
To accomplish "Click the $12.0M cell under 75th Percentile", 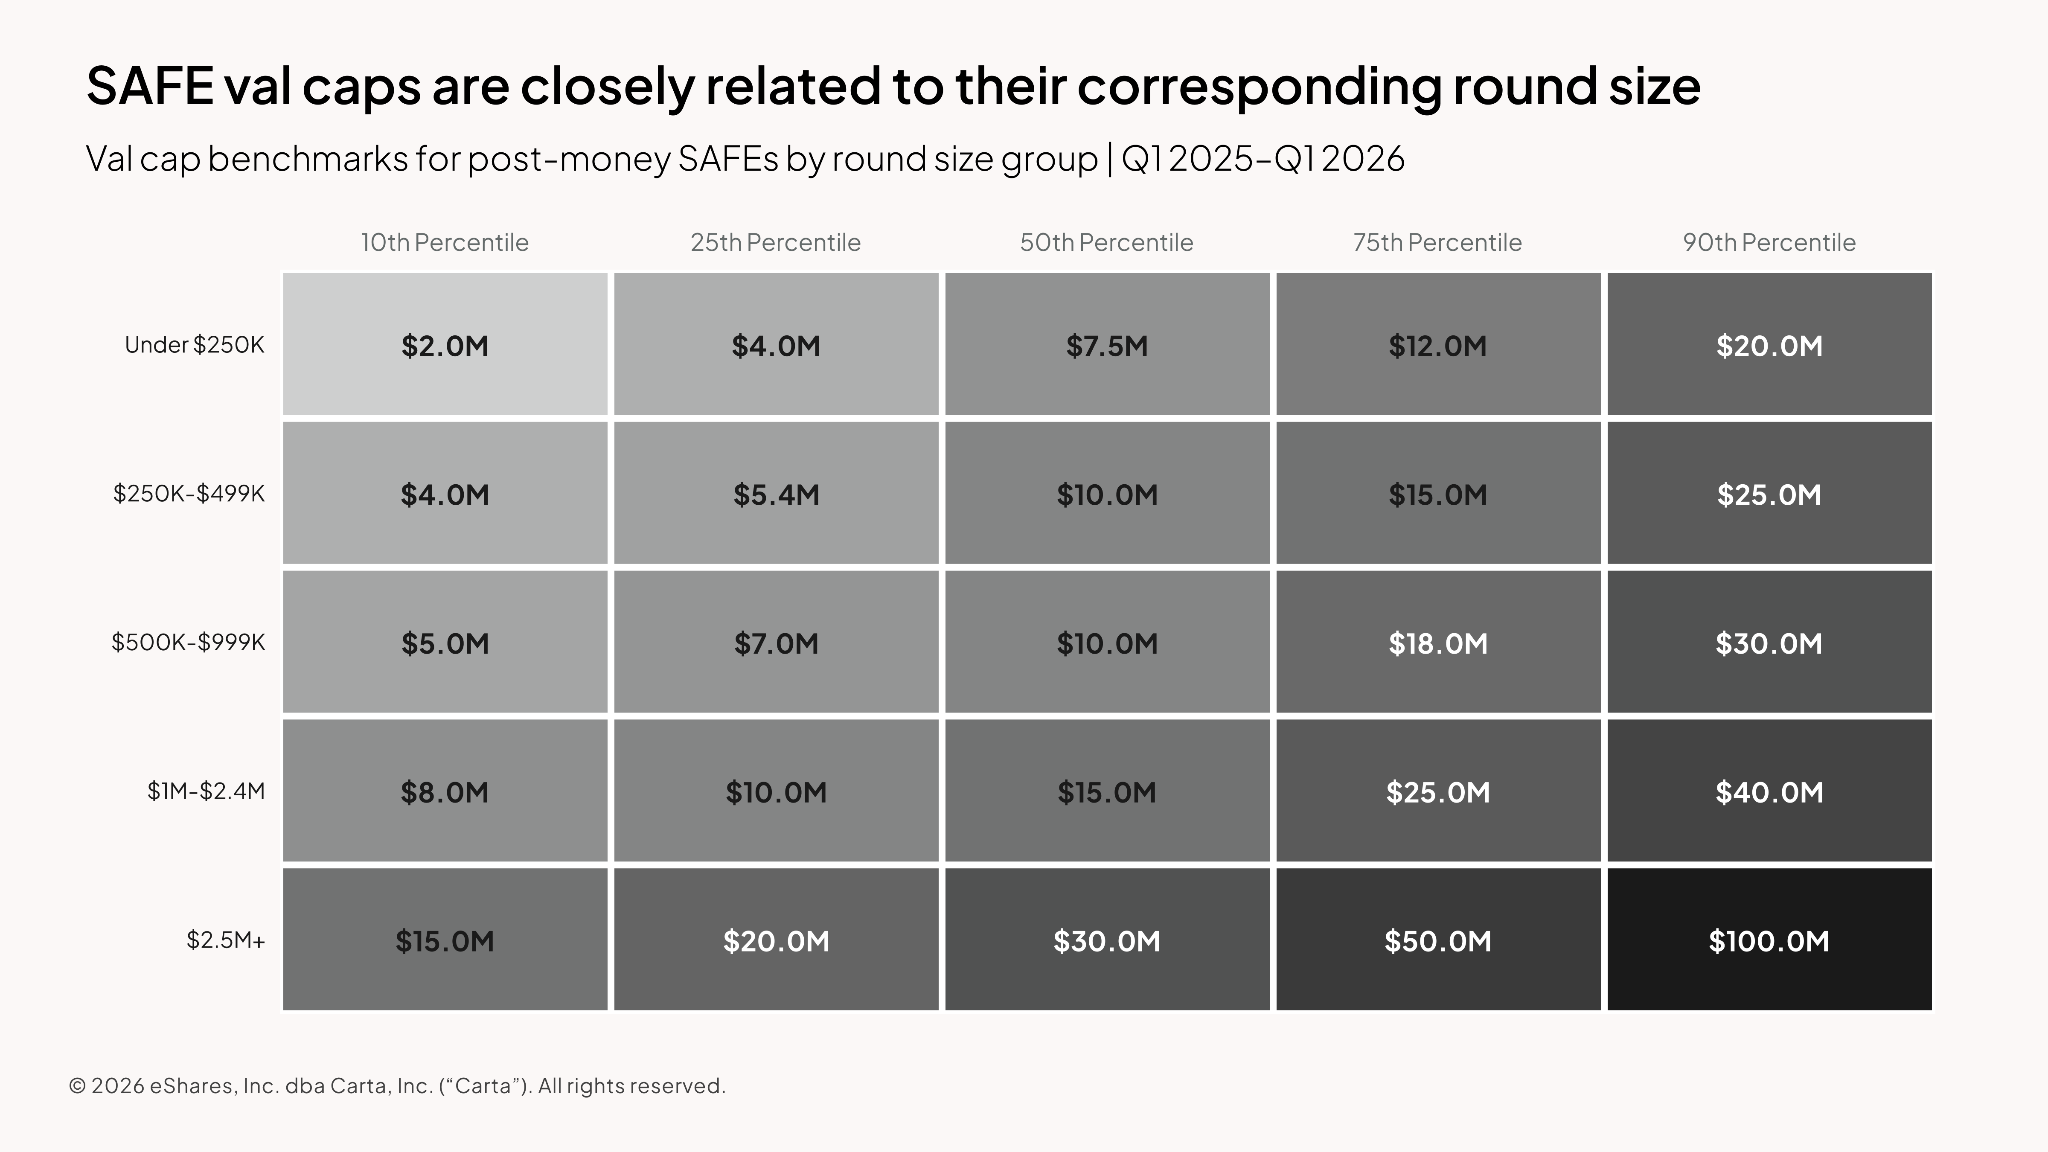I will [1438, 344].
